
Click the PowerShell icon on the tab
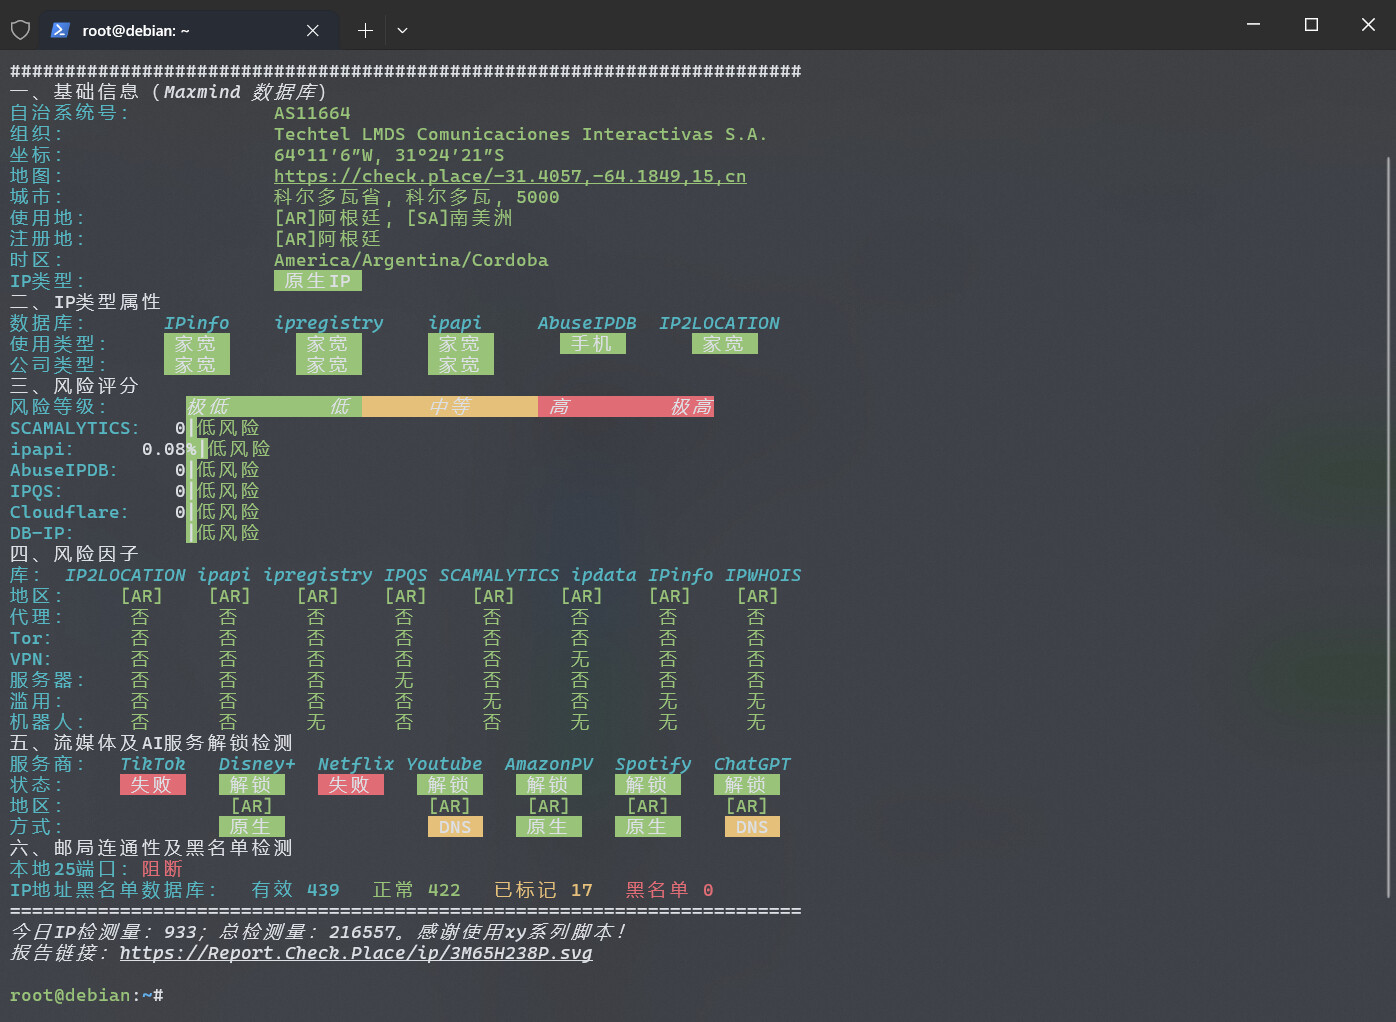[x=60, y=30]
